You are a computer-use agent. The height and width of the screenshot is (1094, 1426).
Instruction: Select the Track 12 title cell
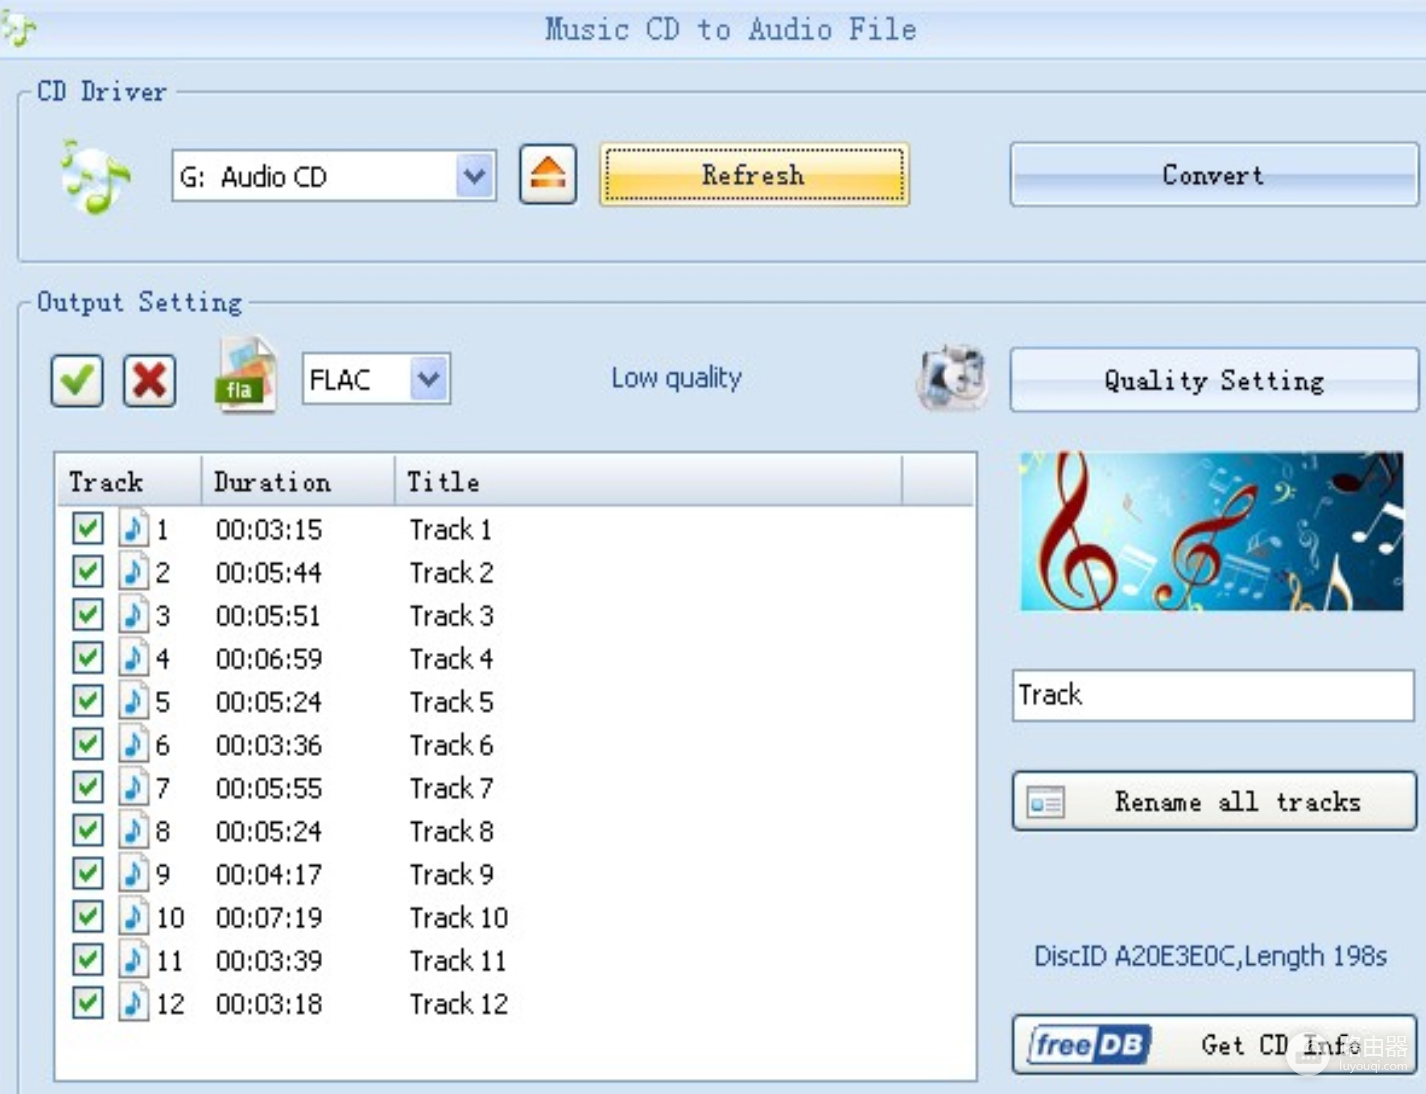[459, 1003]
